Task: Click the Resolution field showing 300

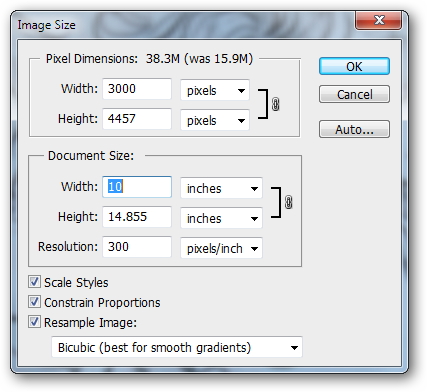Action: [137, 247]
